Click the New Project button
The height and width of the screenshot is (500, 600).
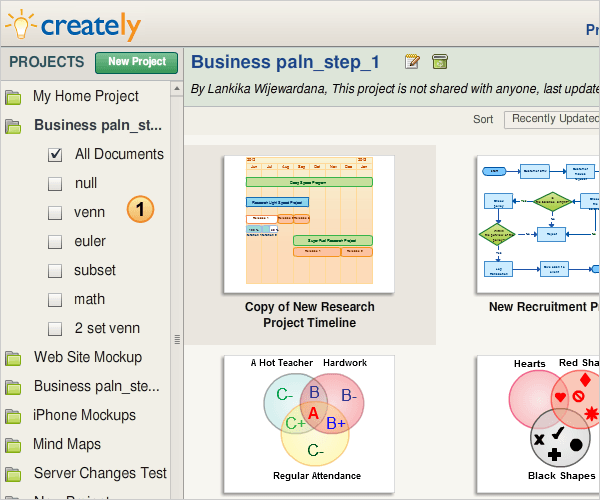pos(137,63)
